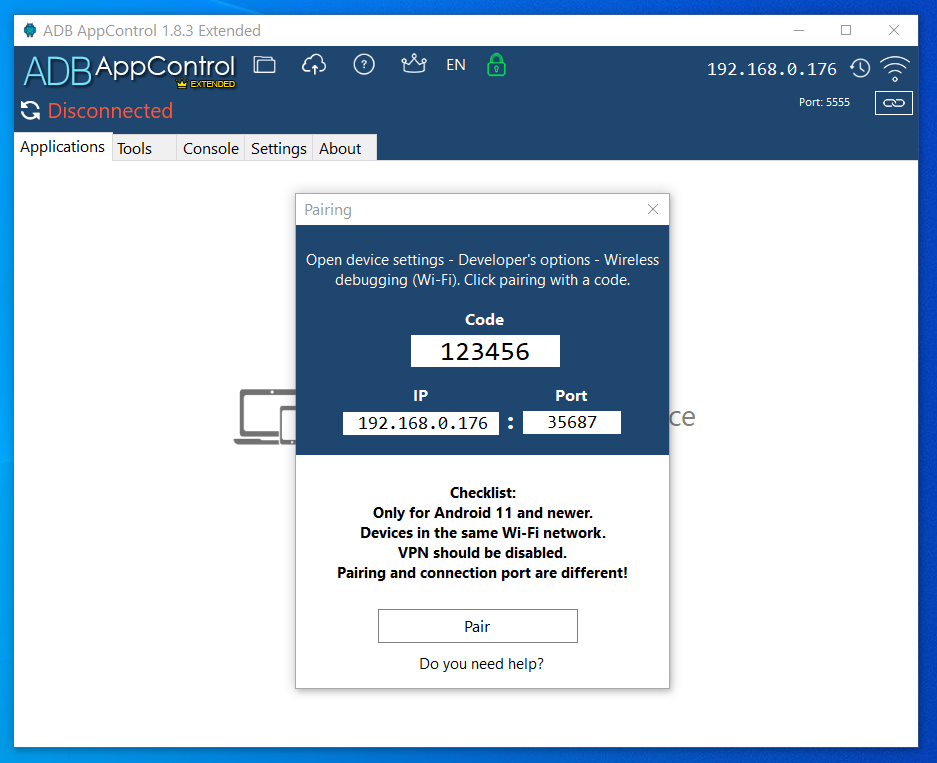The height and width of the screenshot is (763, 937).
Task: Open the About tab
Action: tap(344, 148)
